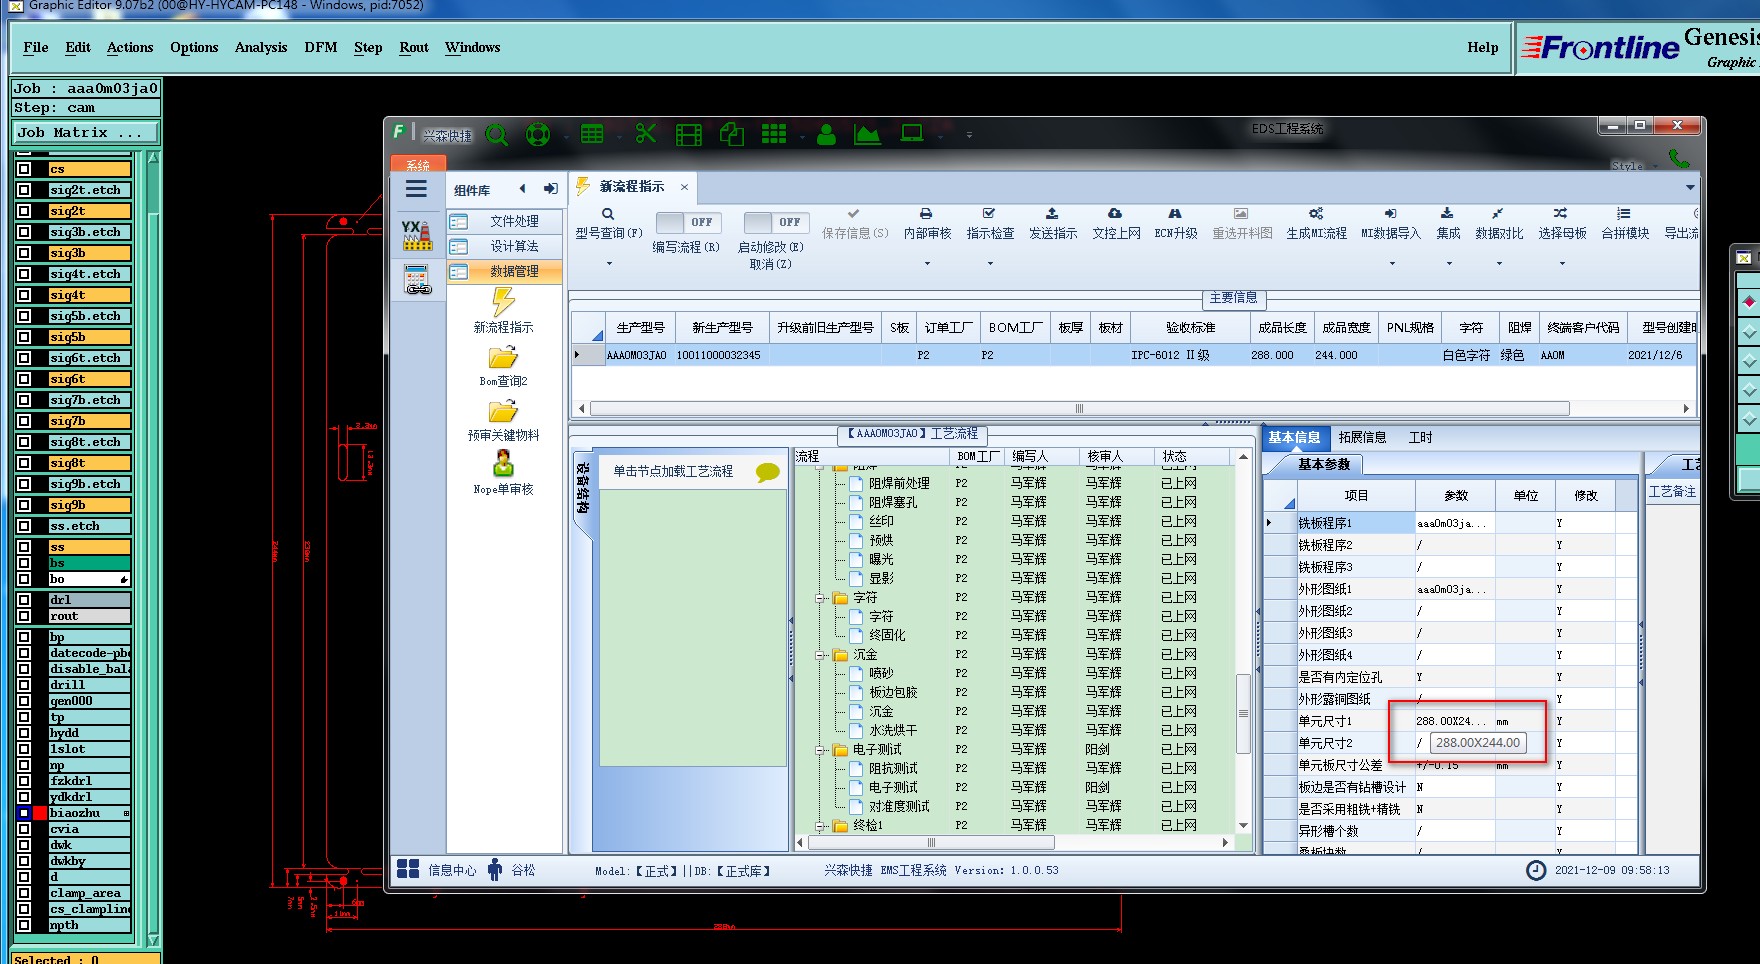
Task: Close the 新流程指示 tab
Action: tap(685, 187)
